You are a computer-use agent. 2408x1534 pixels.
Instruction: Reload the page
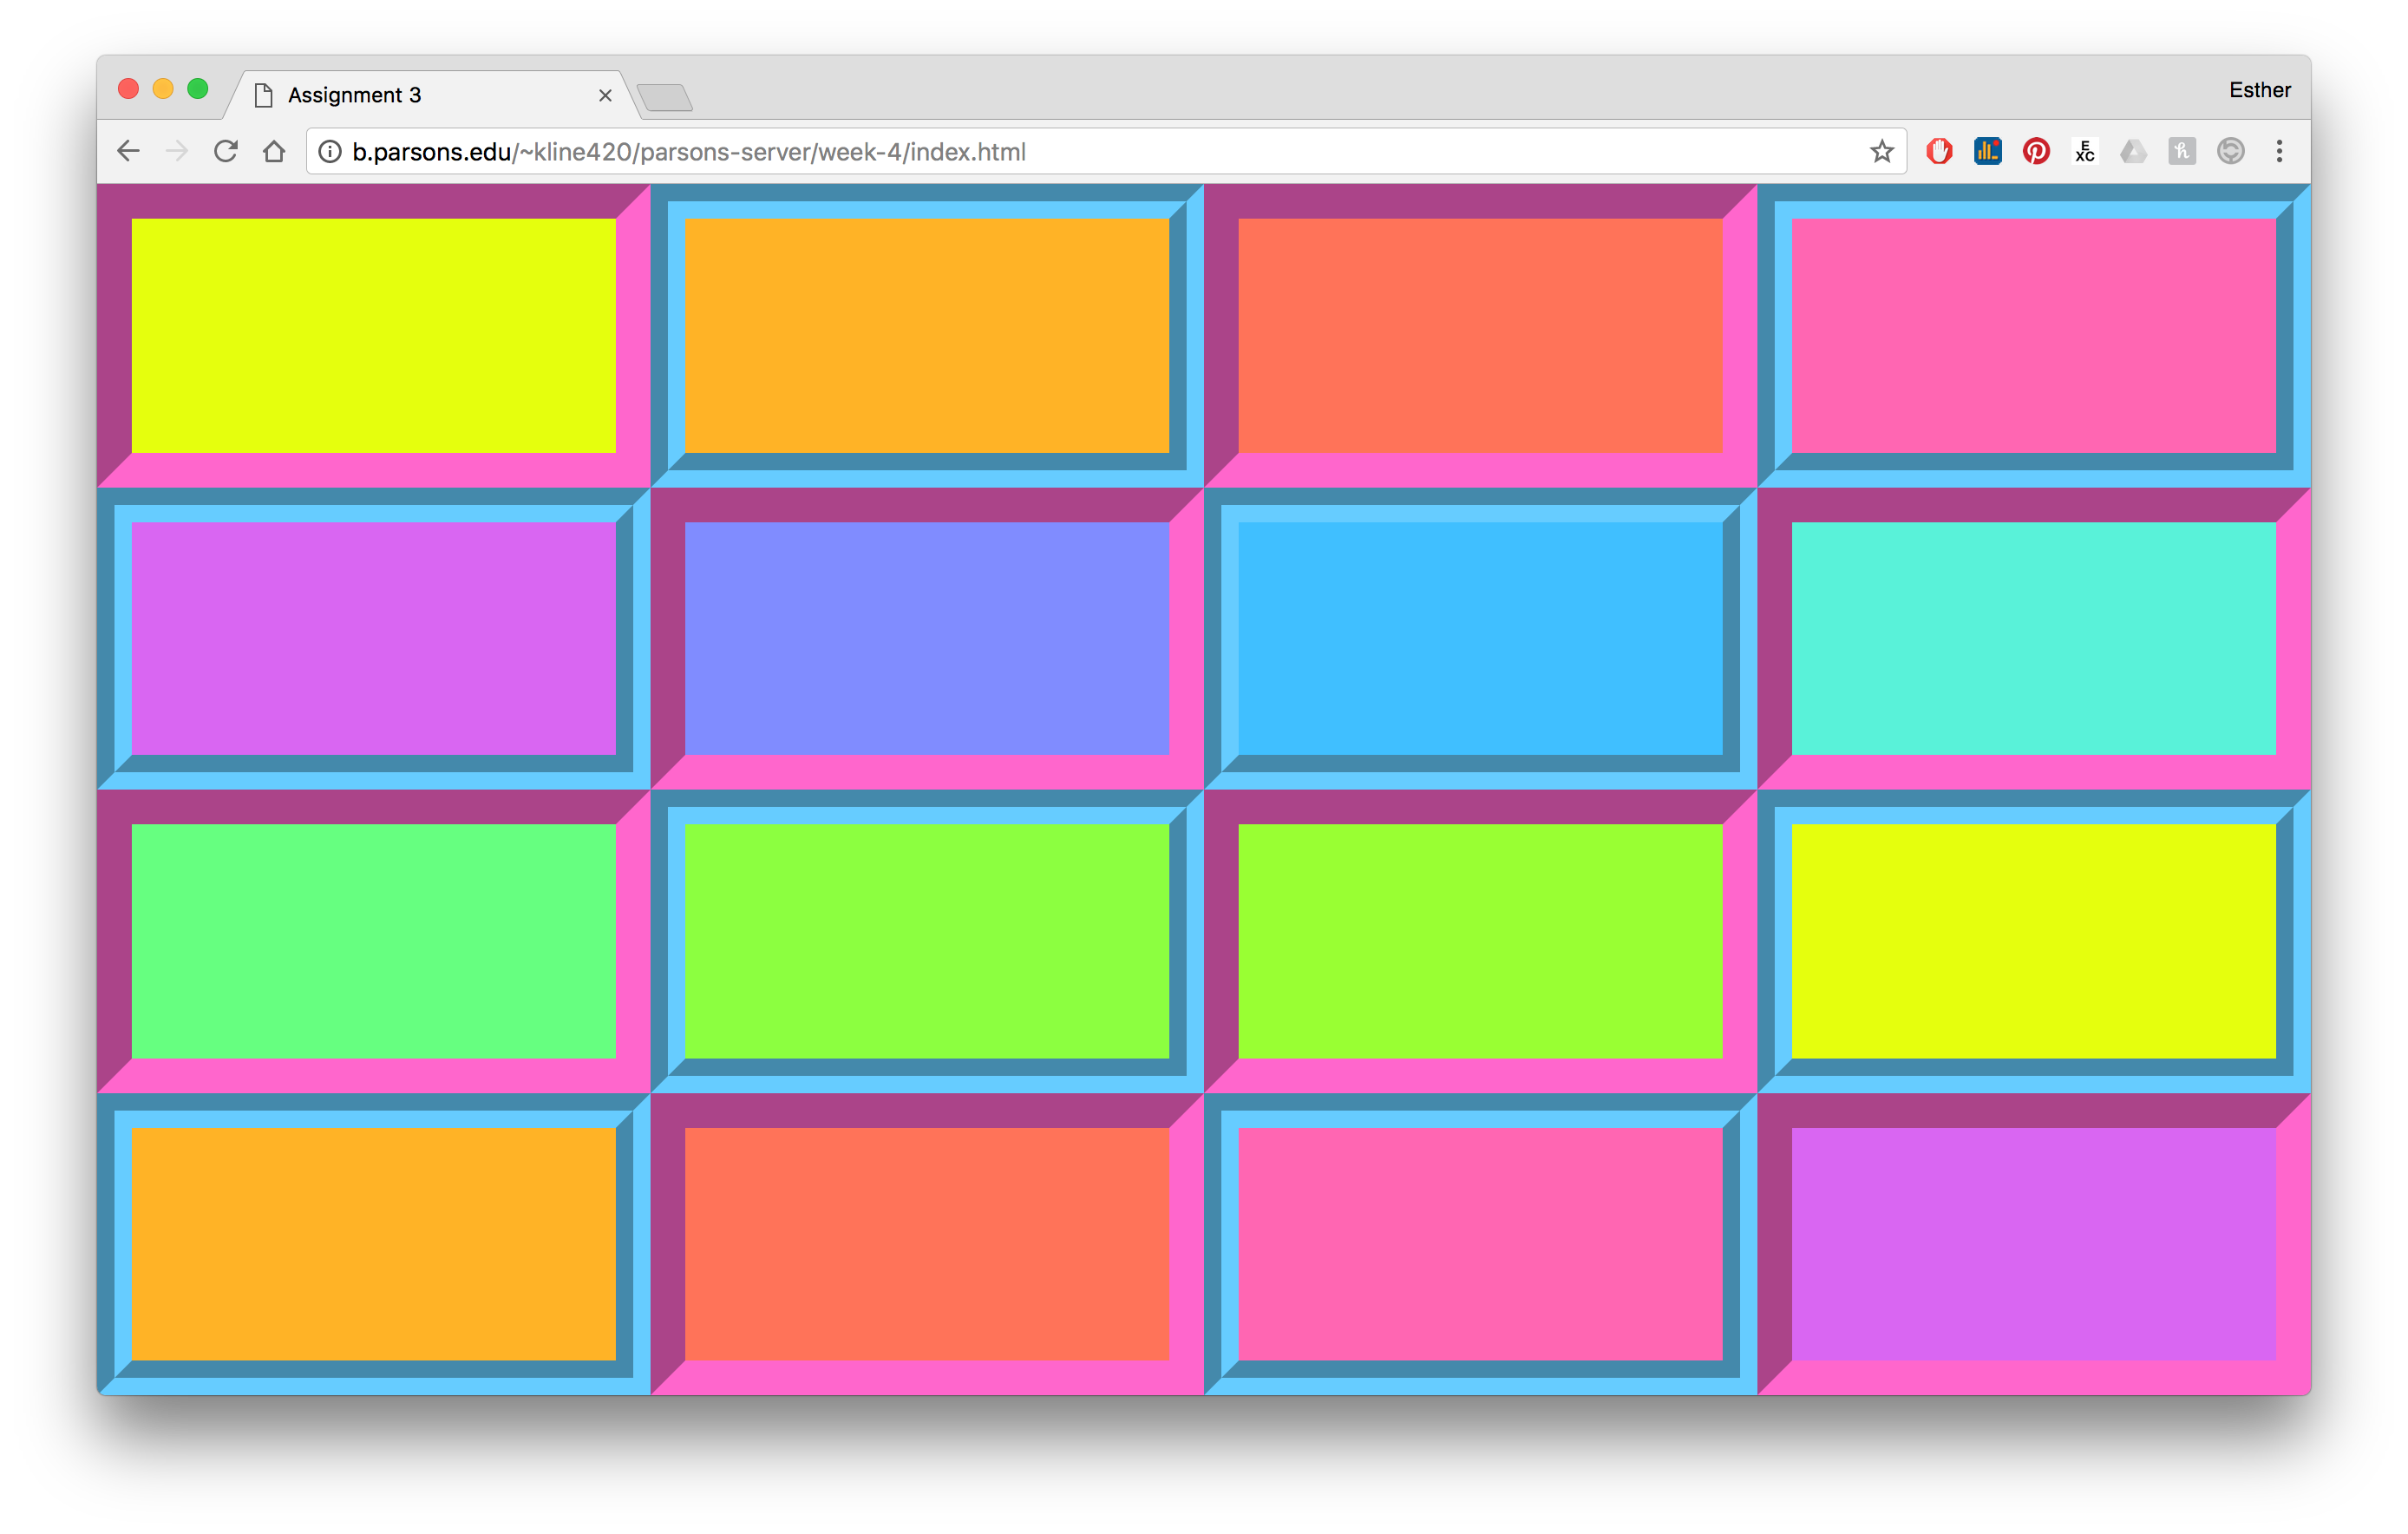[x=226, y=151]
